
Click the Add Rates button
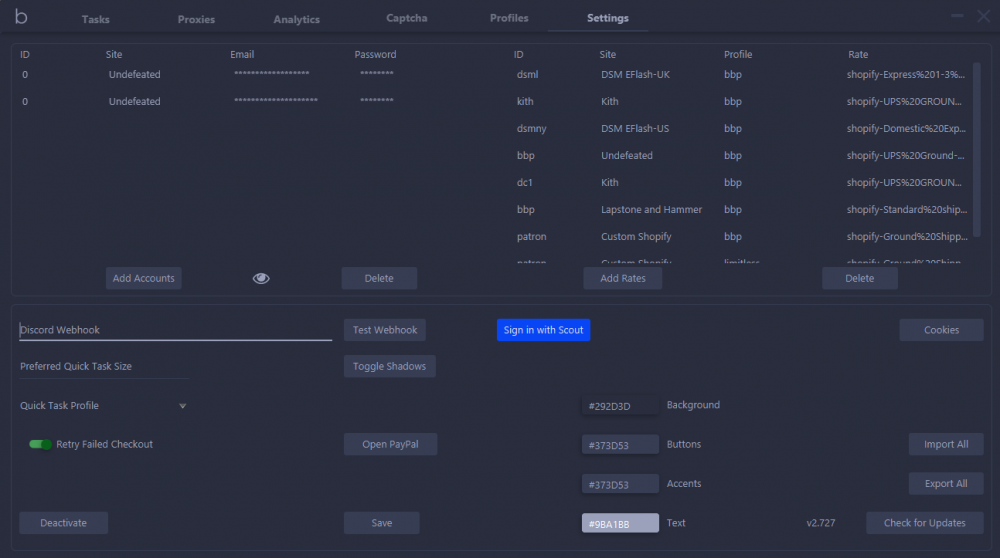(622, 278)
